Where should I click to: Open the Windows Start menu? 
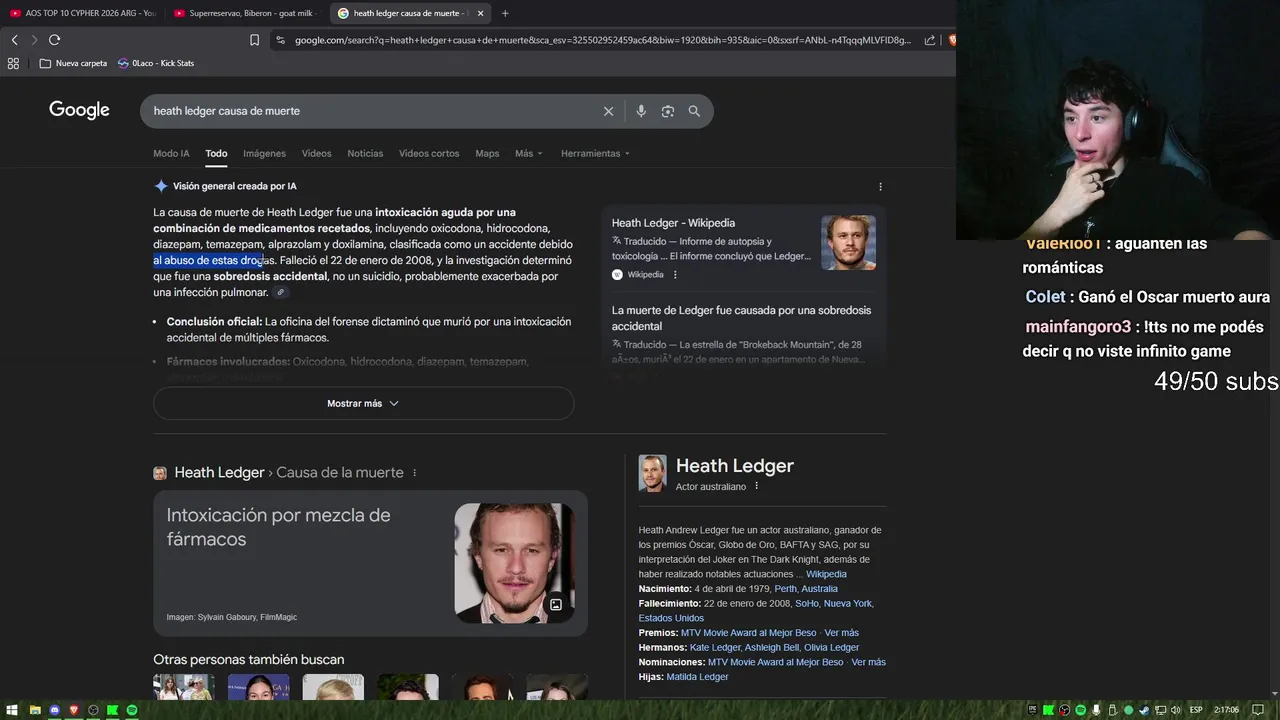point(12,710)
